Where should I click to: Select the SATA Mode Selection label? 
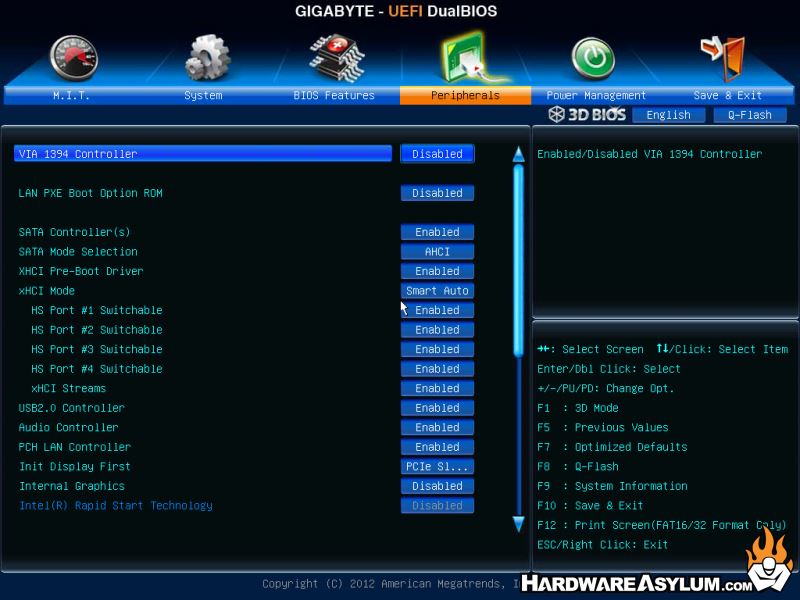(x=78, y=252)
